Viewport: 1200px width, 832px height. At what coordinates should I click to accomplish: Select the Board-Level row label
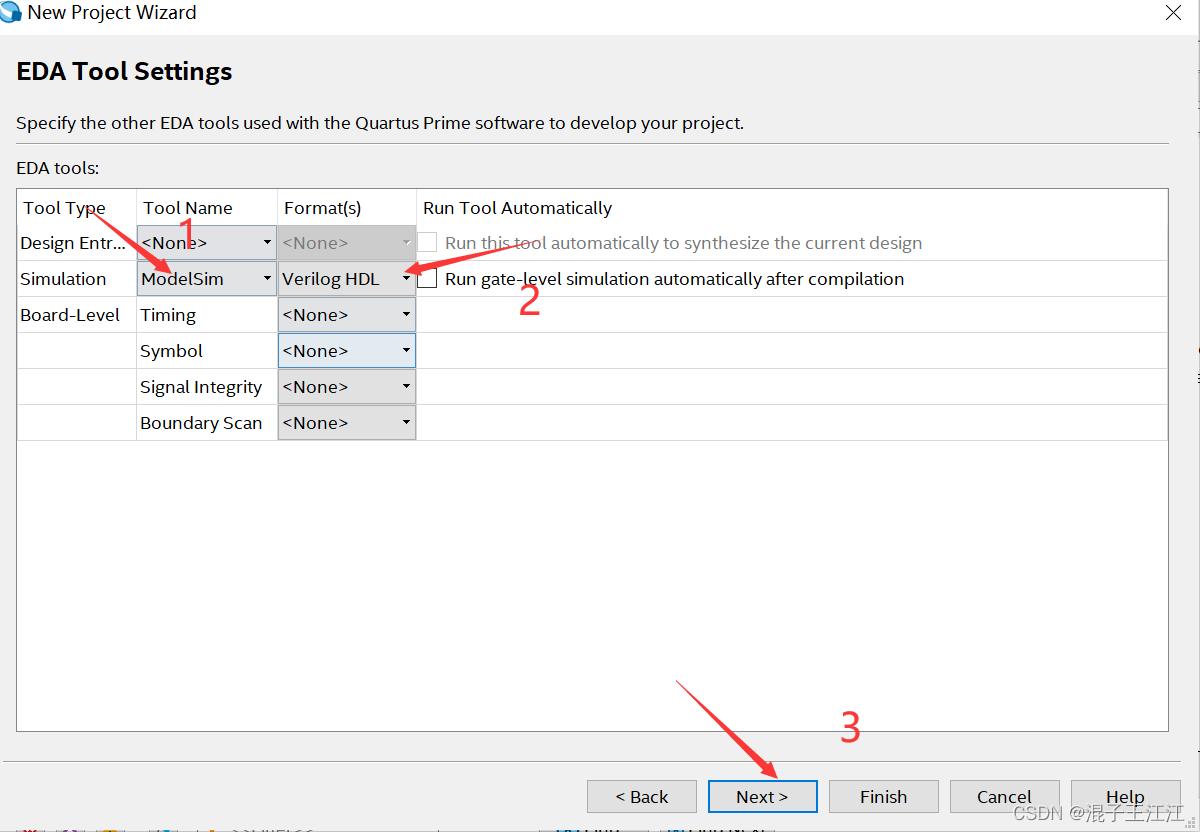click(70, 315)
